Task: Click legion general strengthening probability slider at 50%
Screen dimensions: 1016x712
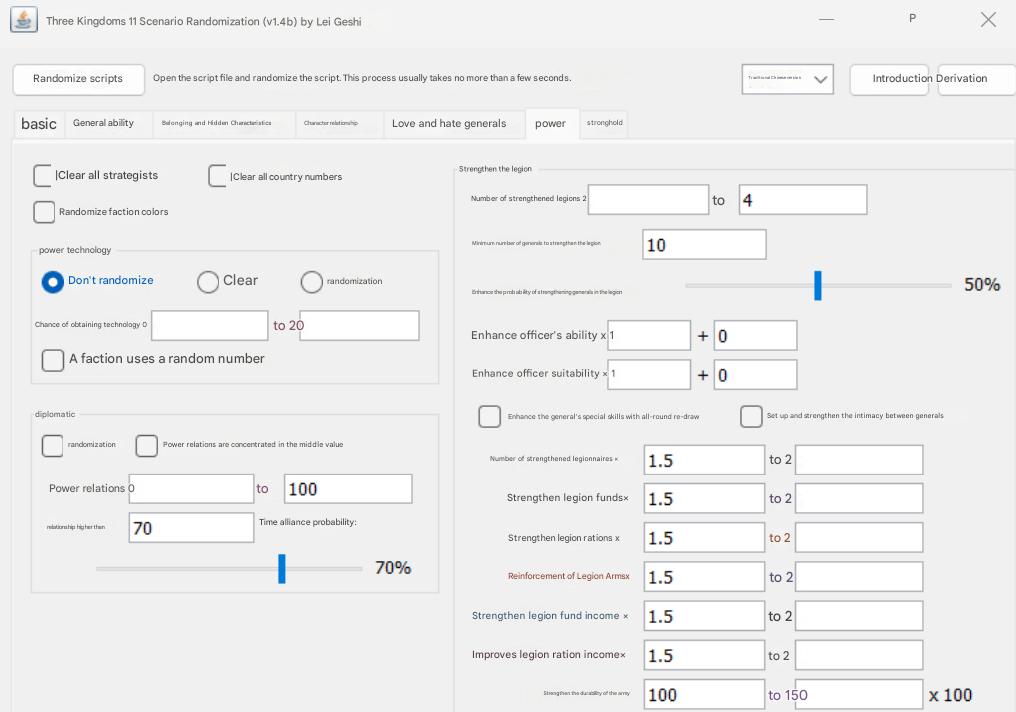Action: pos(818,285)
